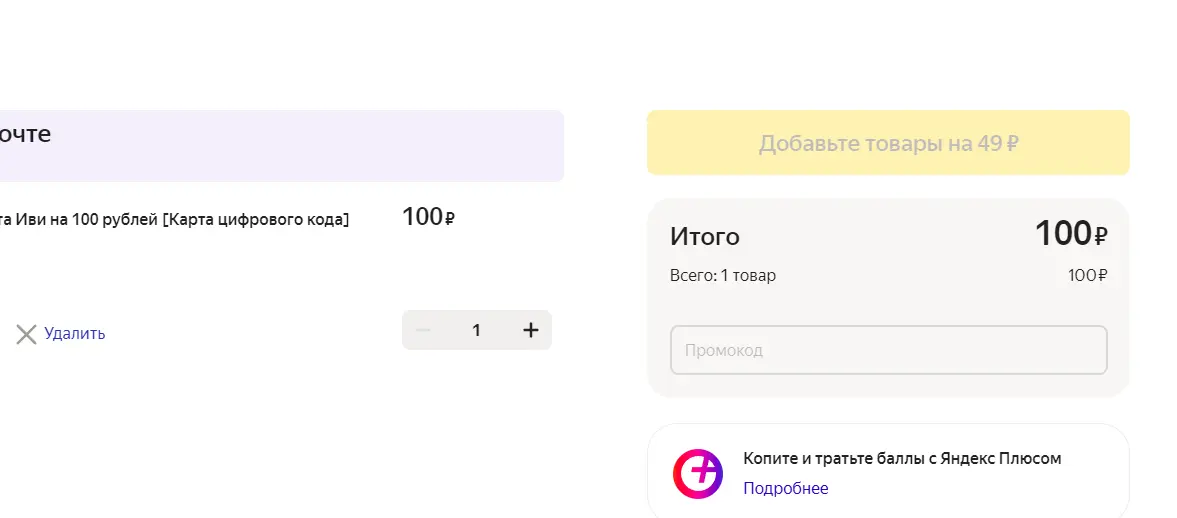Image resolution: width=1177 pixels, height=518 pixels.
Task: Remove the item via Удалить link
Action: pos(74,333)
